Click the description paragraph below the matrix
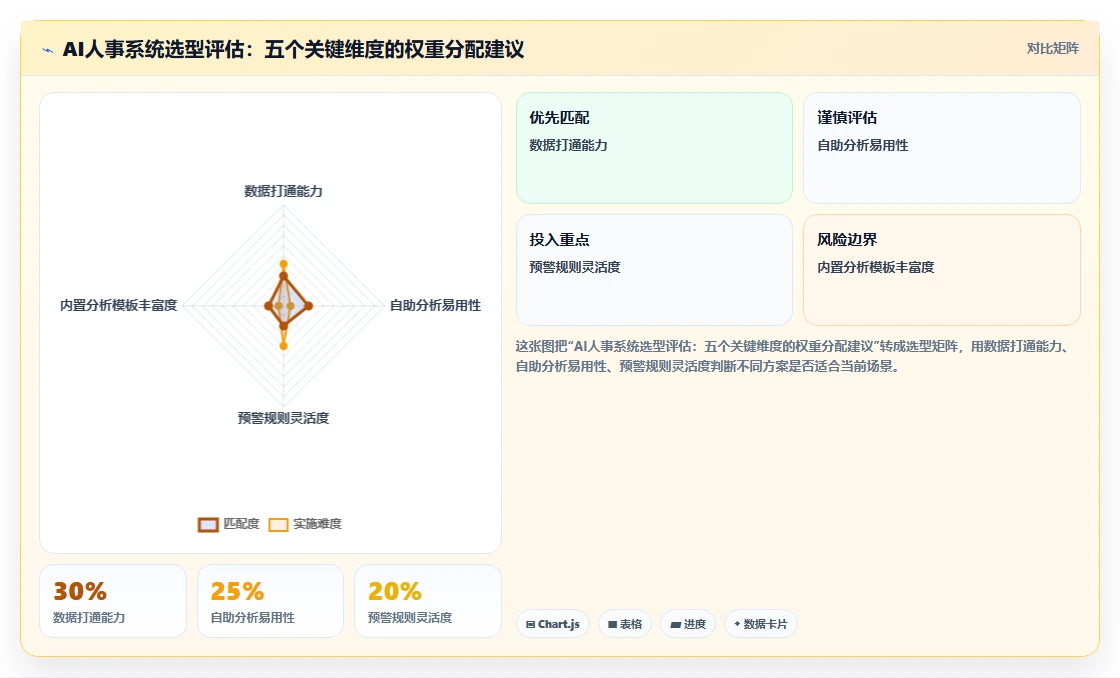The height and width of the screenshot is (678, 1120). click(795, 357)
